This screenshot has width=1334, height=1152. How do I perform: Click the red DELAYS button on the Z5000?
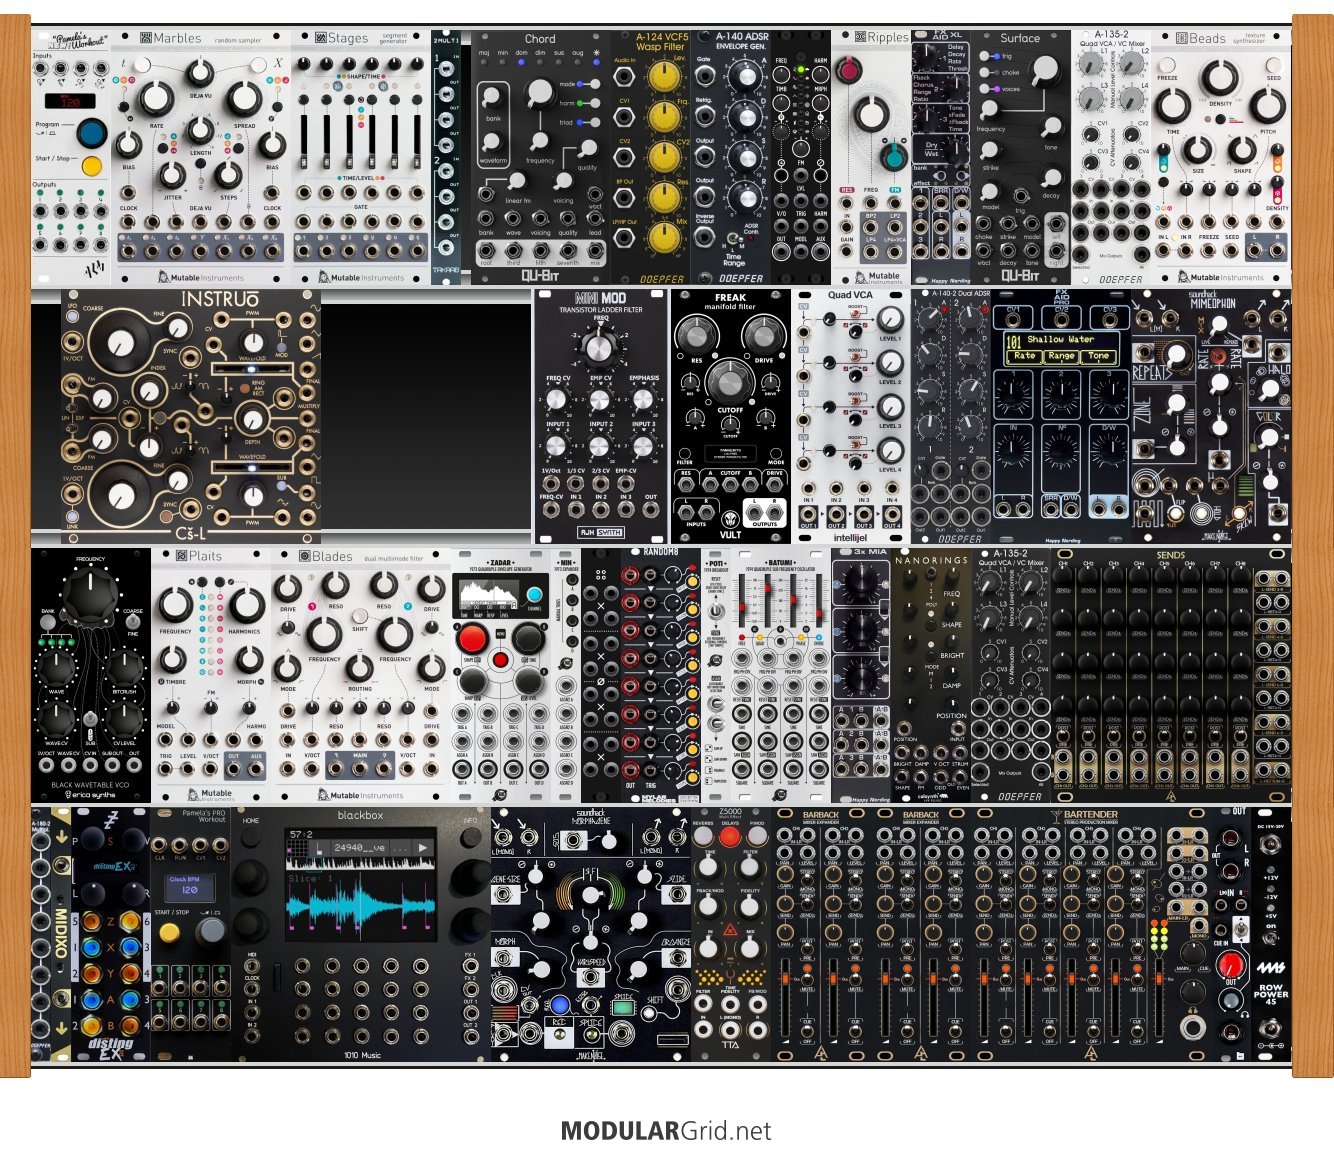(x=730, y=837)
